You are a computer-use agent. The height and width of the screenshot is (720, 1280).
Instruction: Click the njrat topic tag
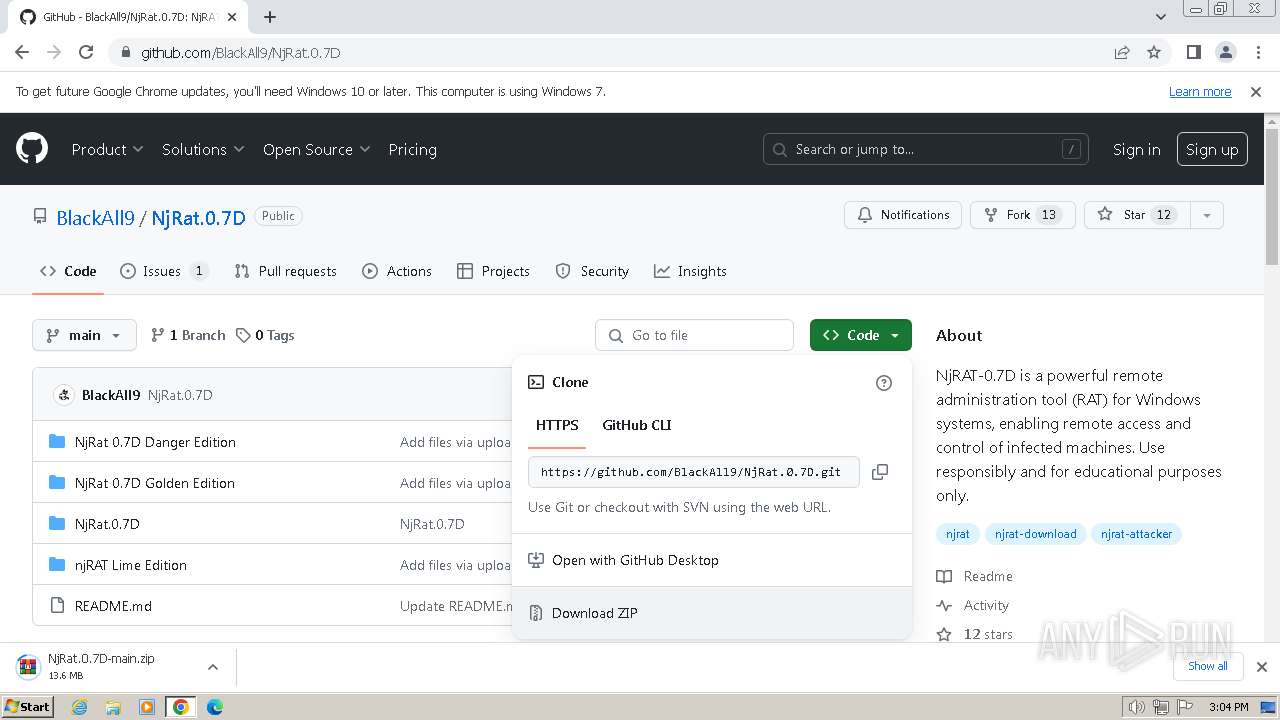[x=958, y=534]
